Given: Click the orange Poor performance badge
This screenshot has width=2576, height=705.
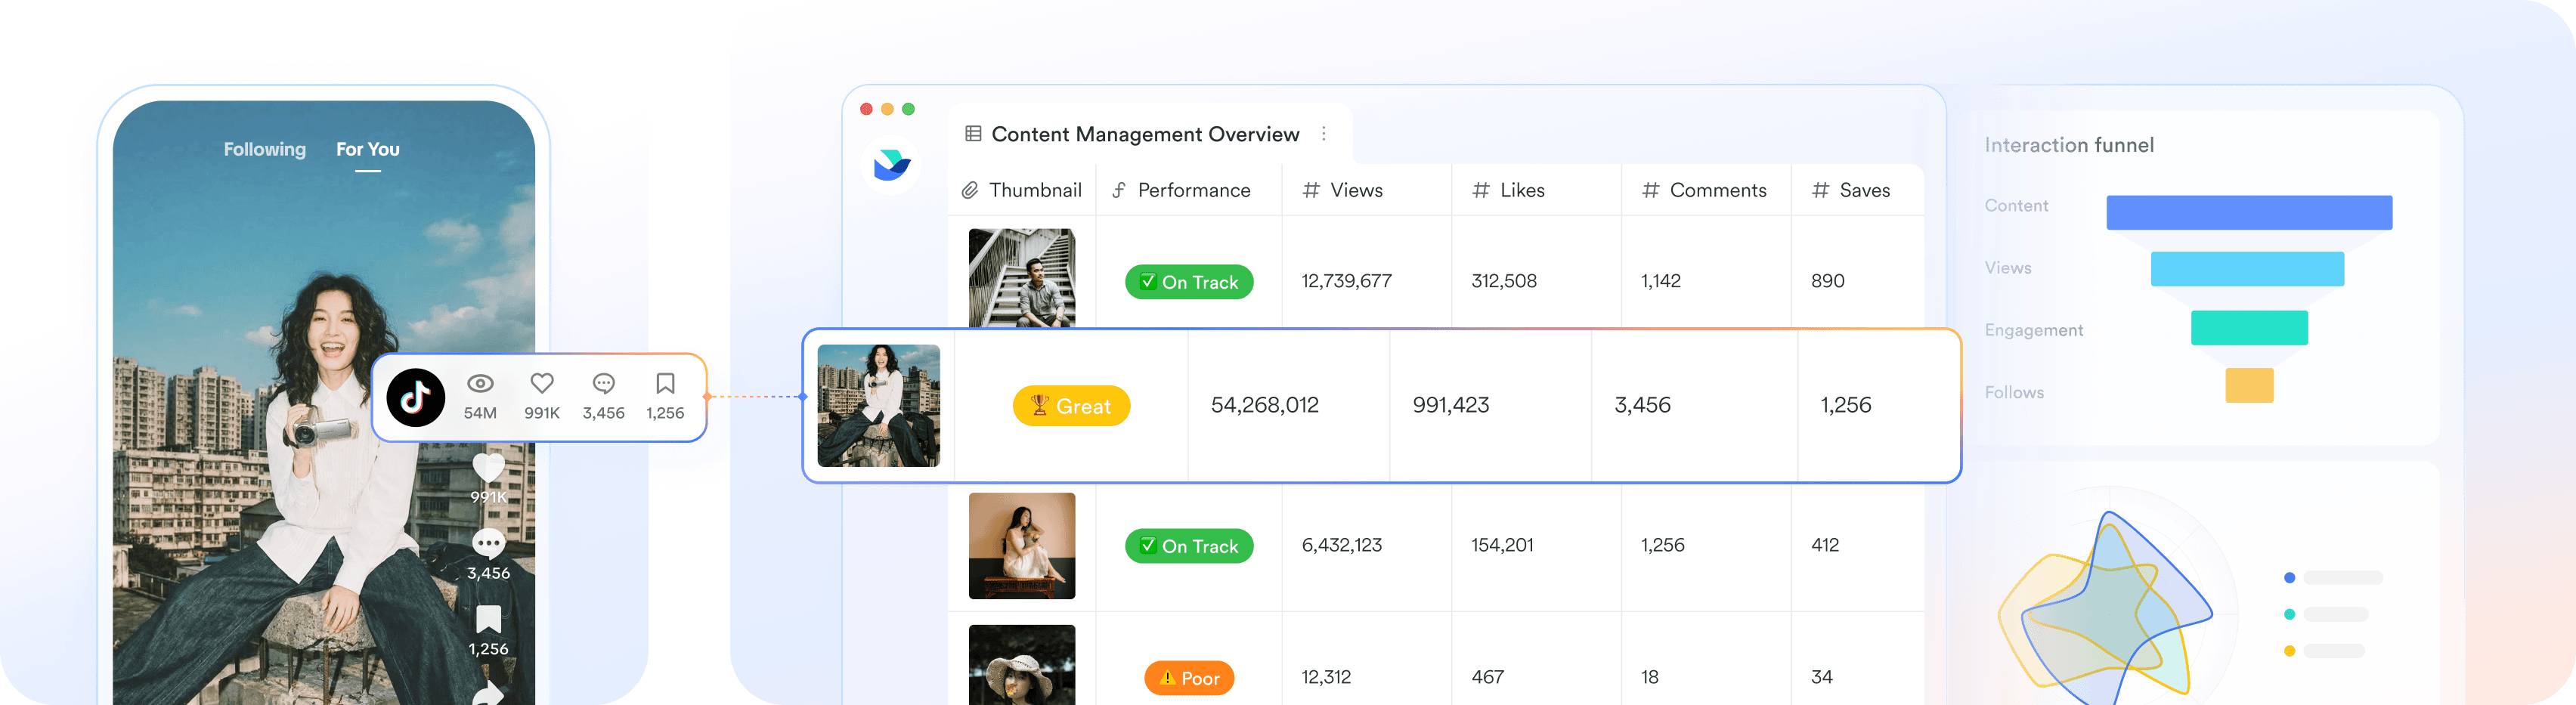Looking at the screenshot, I should [x=1189, y=678].
